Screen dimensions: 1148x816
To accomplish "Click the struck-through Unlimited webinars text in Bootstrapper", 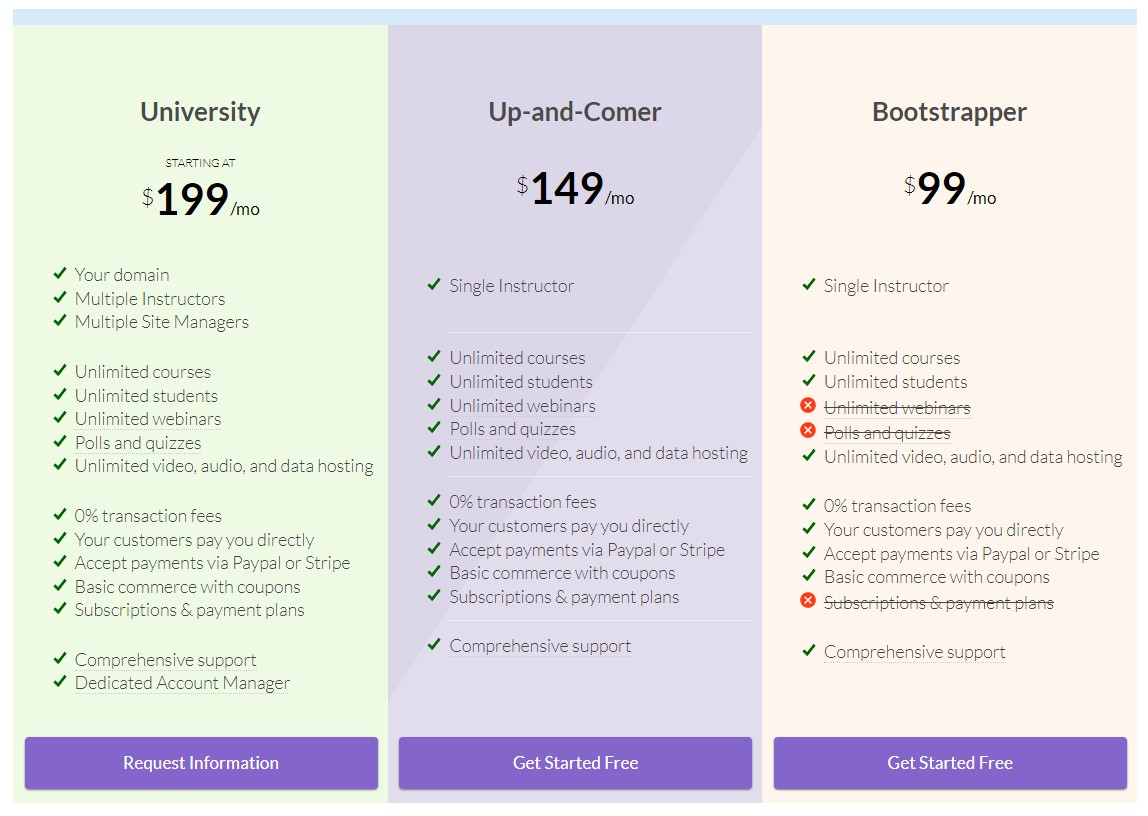I will [x=898, y=408].
